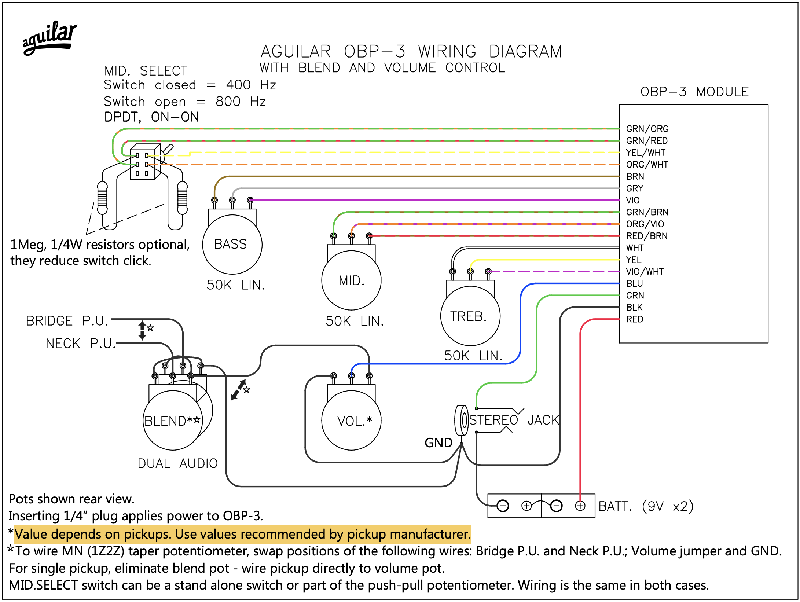Click the double arrow beside BRIDGE P.U.
The height and width of the screenshot is (602, 800).
pyautogui.click(x=142, y=331)
